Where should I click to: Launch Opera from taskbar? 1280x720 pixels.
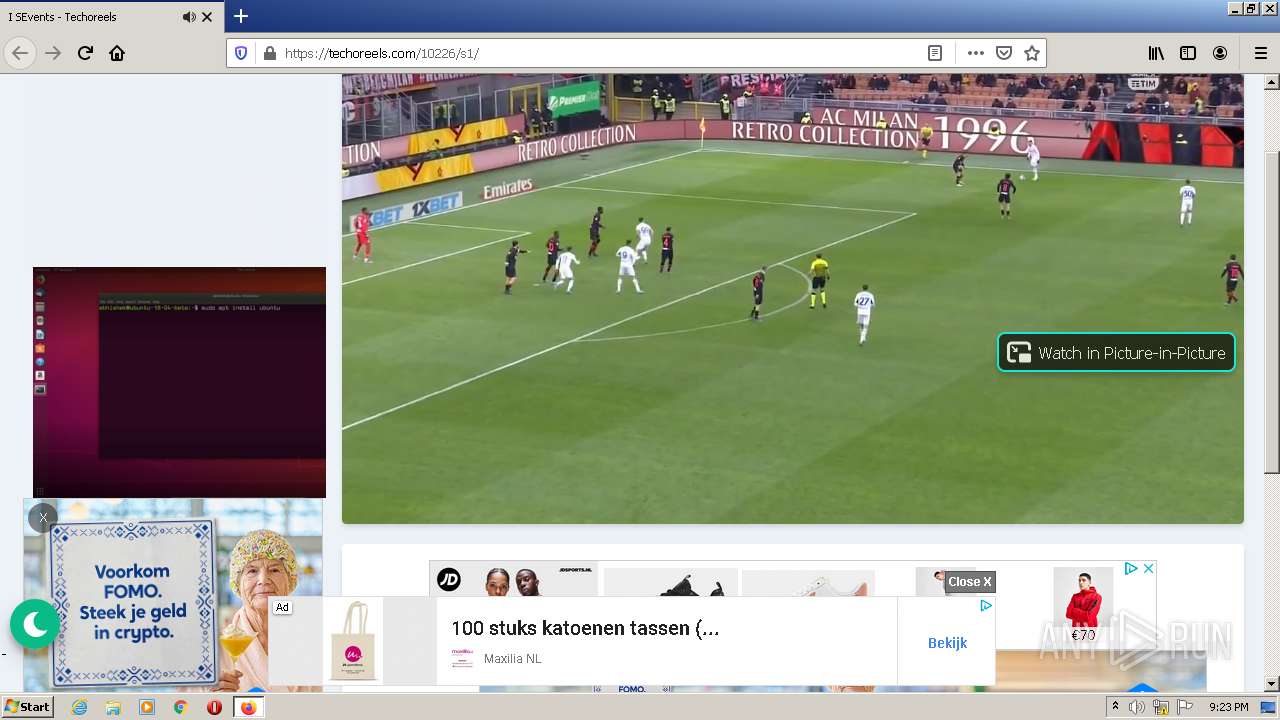tap(214, 707)
